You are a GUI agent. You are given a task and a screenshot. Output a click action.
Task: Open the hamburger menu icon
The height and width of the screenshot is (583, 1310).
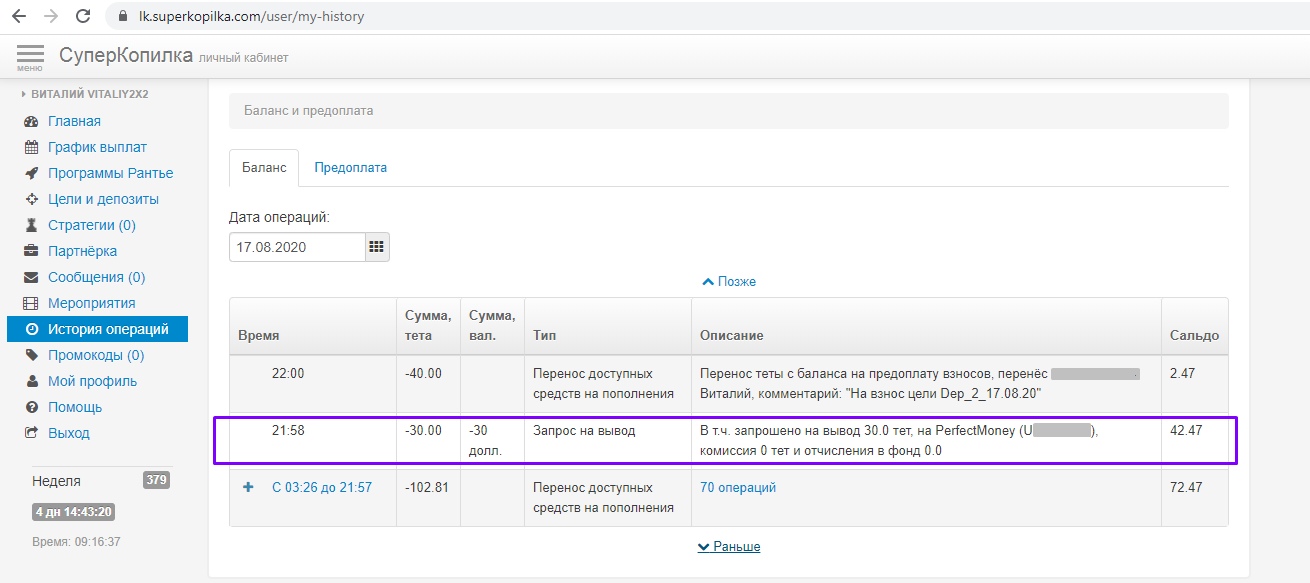[30, 56]
